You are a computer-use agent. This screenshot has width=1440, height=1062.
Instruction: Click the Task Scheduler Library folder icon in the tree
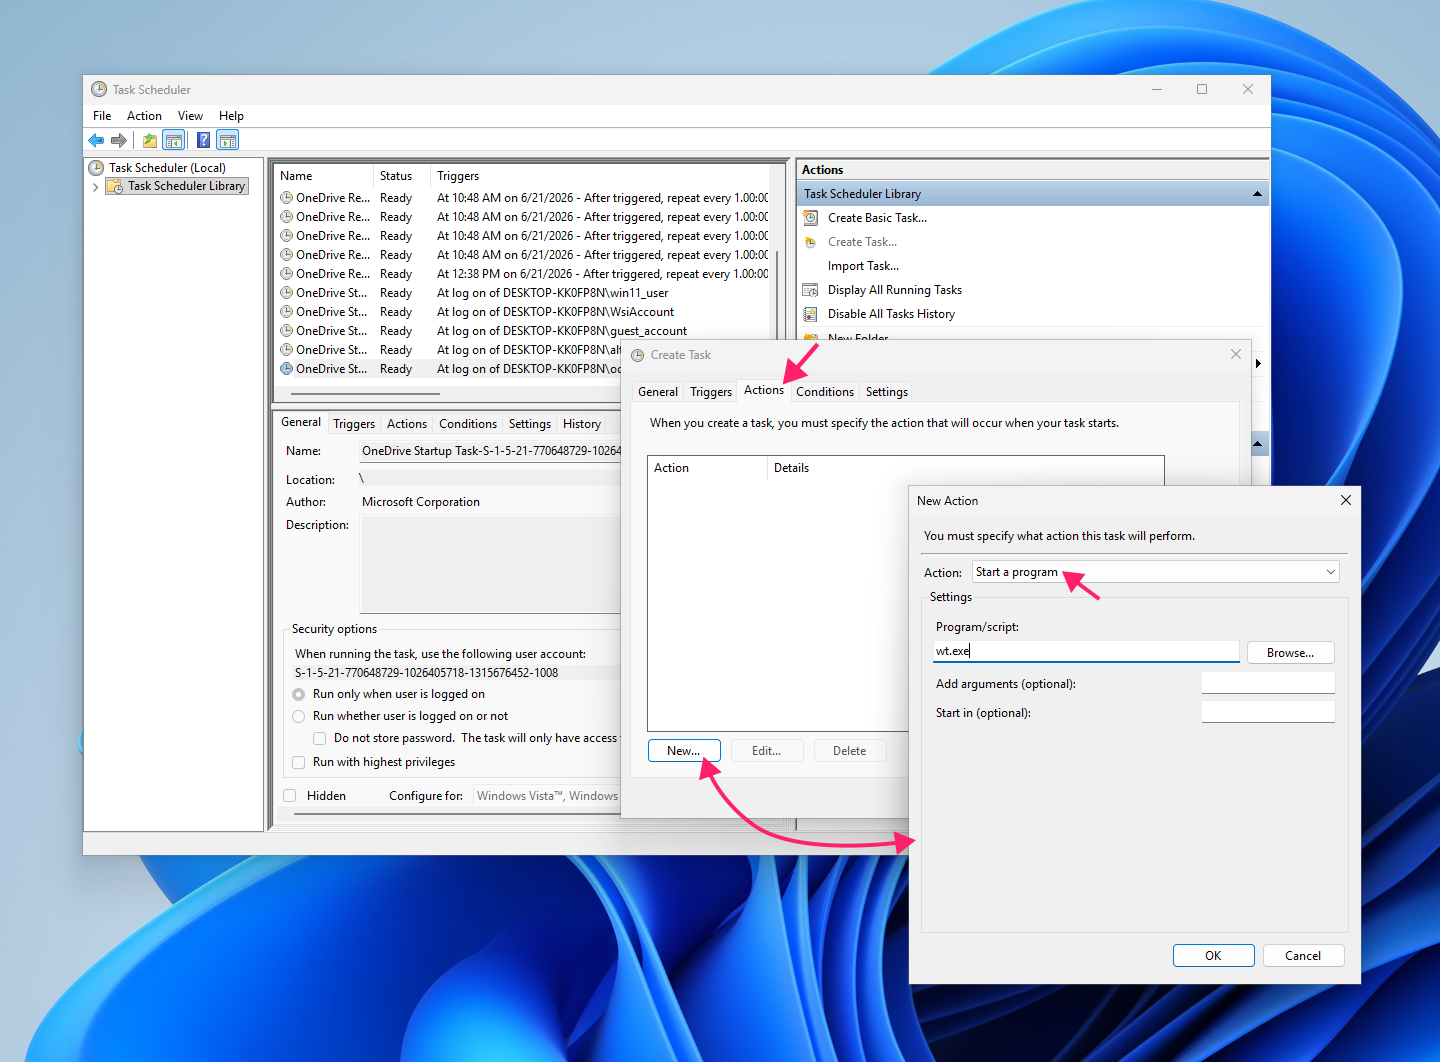point(115,186)
